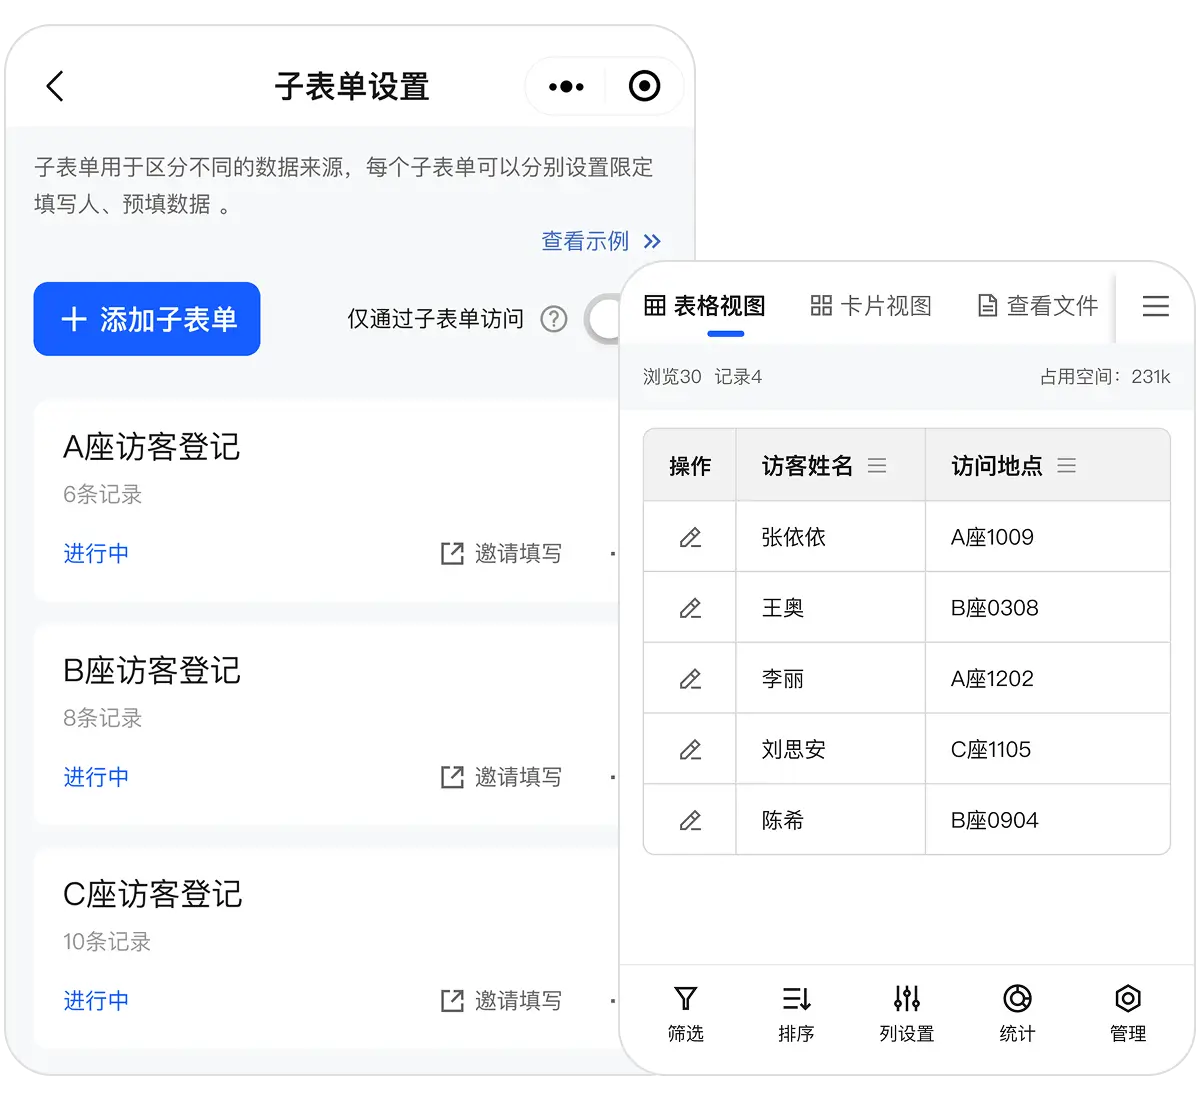Click the 添加子表单 button

tap(147, 319)
